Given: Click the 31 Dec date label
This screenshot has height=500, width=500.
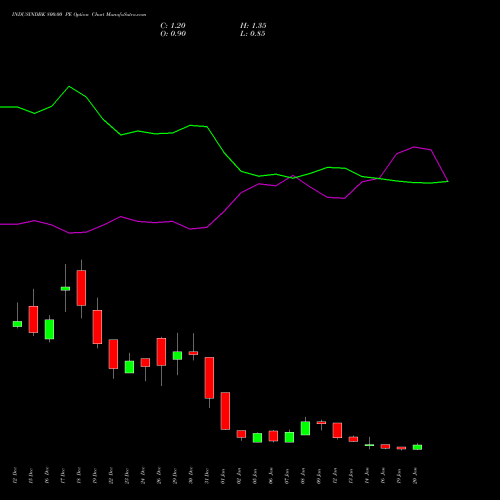Looking at the screenshot, I should pos(207,475).
